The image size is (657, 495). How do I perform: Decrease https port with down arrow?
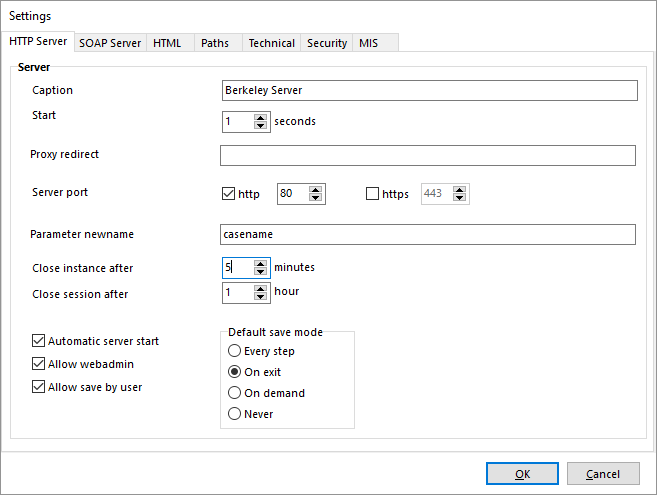(x=460, y=198)
